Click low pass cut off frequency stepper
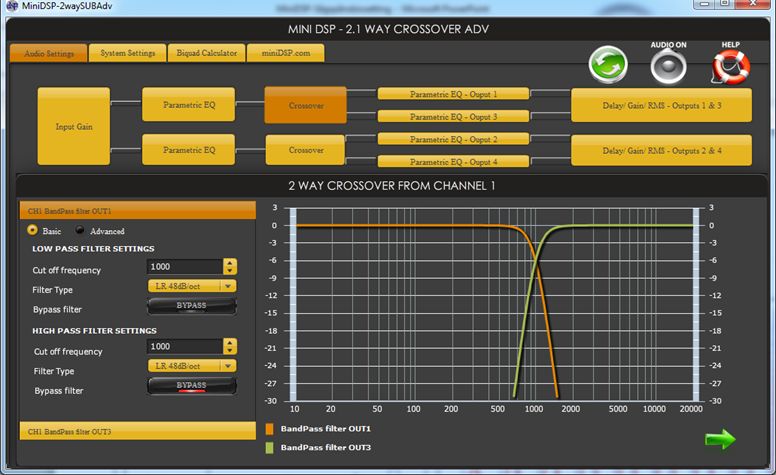Screen dimensions: 776x475 point(230,267)
